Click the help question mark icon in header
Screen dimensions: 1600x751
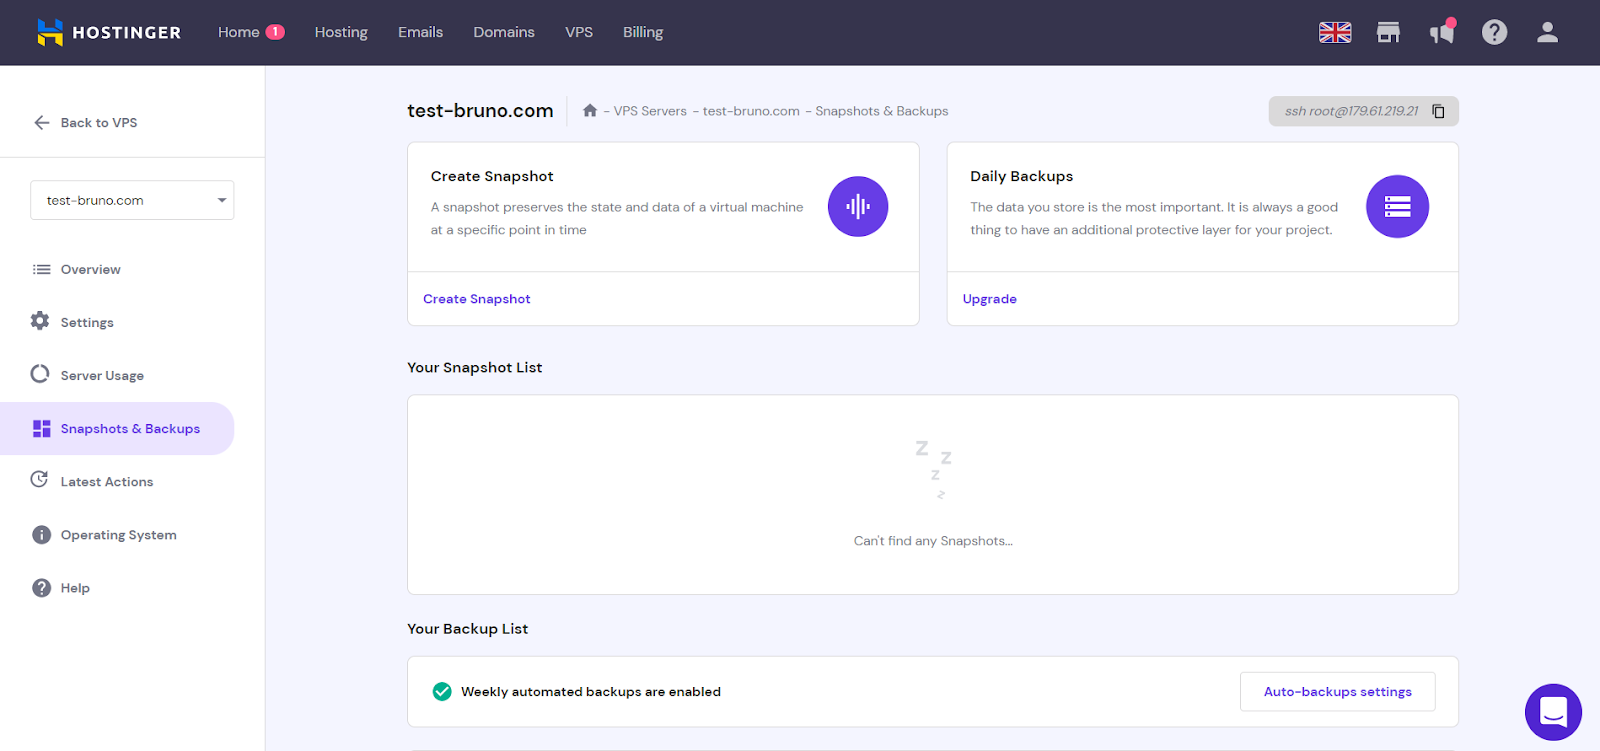1494,33
